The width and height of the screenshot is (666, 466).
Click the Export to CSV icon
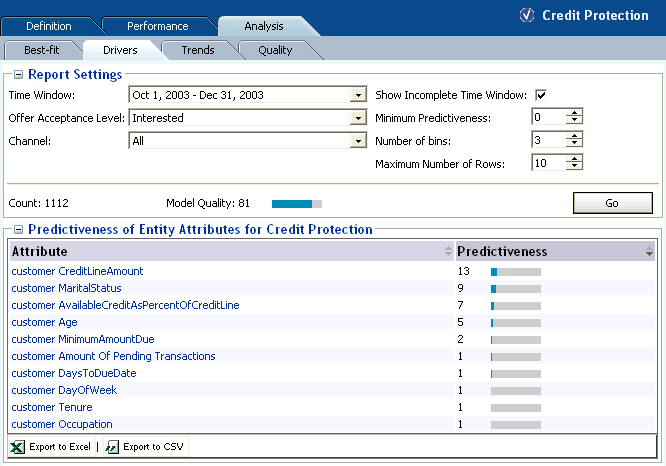(112, 447)
